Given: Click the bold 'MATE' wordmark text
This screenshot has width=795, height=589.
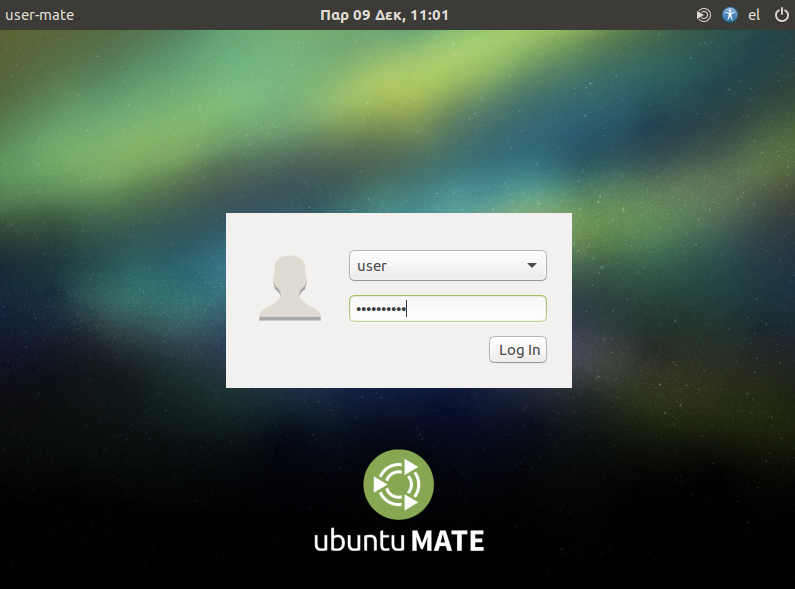Looking at the screenshot, I should tap(448, 541).
